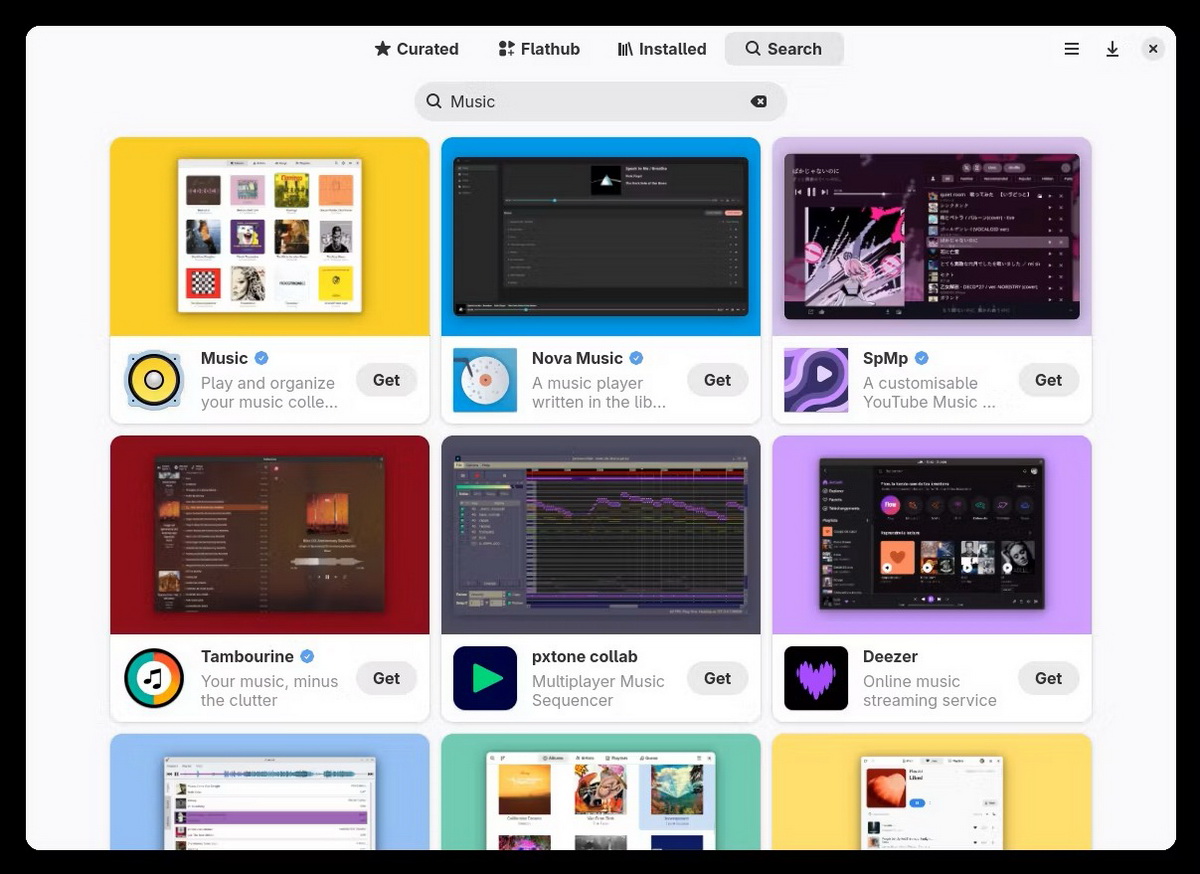Click the books icon on Installed tab
The width and height of the screenshot is (1200, 874).
pos(625,49)
